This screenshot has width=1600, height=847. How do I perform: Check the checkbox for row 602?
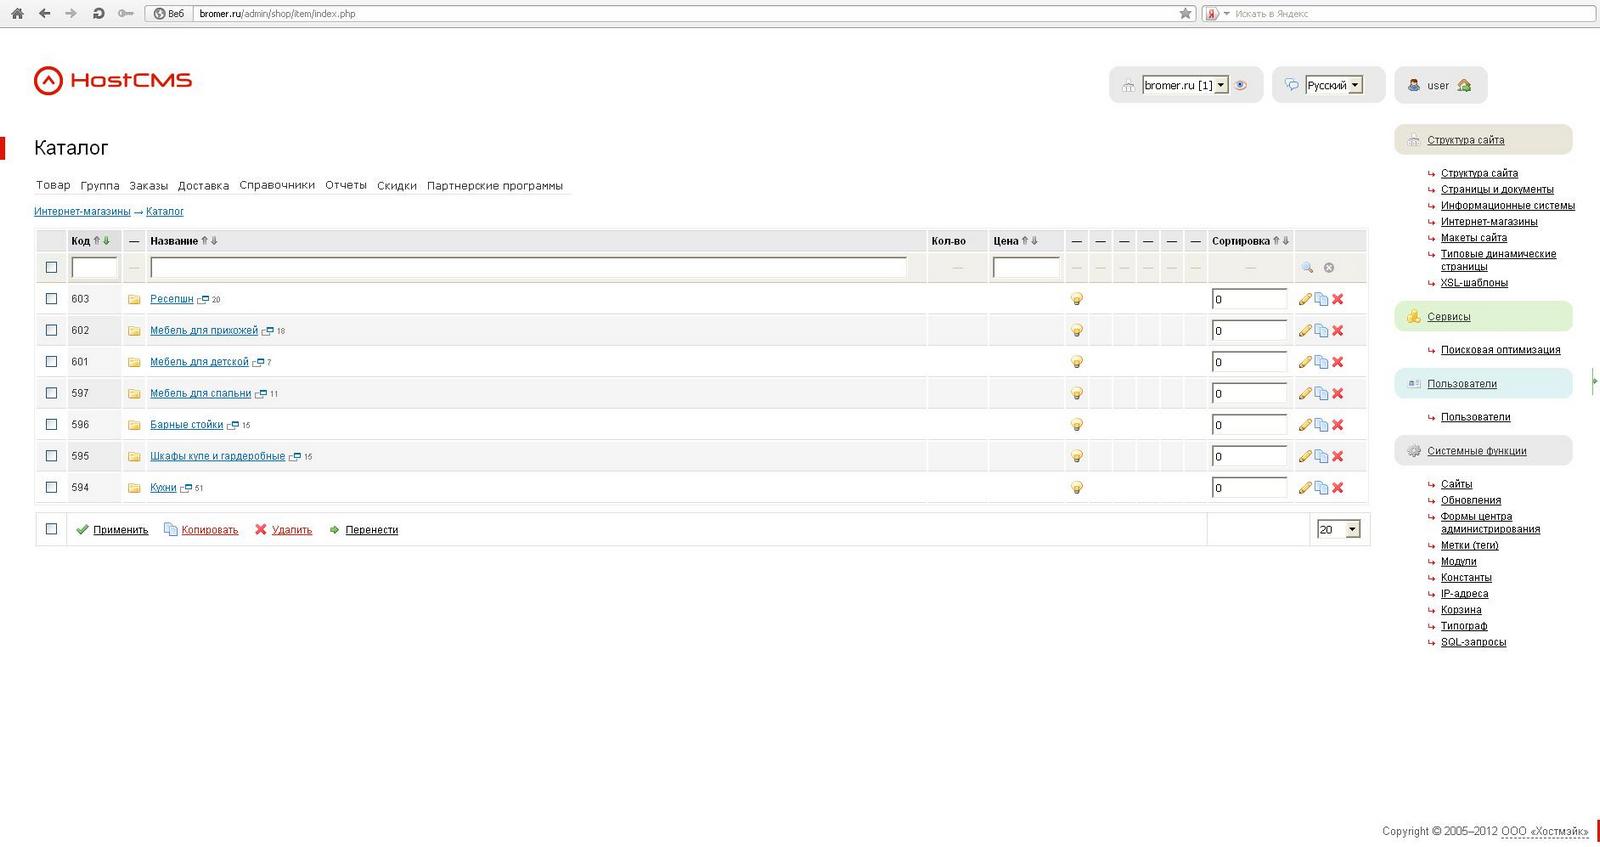52,330
